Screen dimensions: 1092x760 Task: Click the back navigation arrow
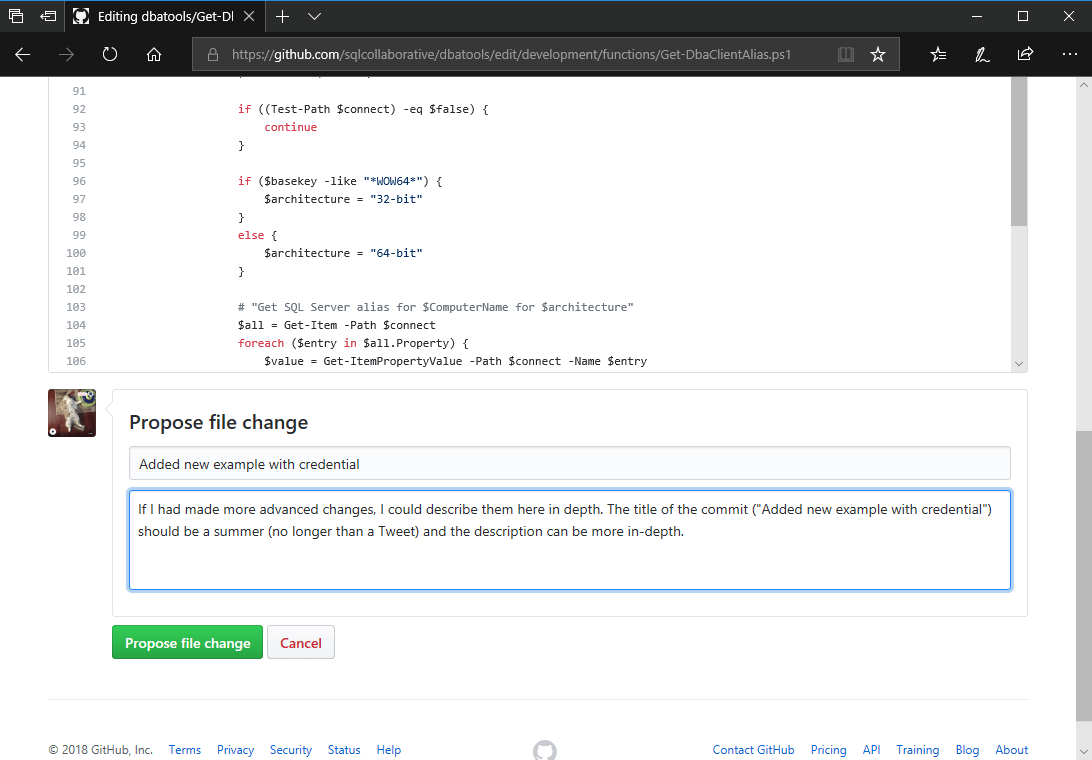pyautogui.click(x=22, y=55)
